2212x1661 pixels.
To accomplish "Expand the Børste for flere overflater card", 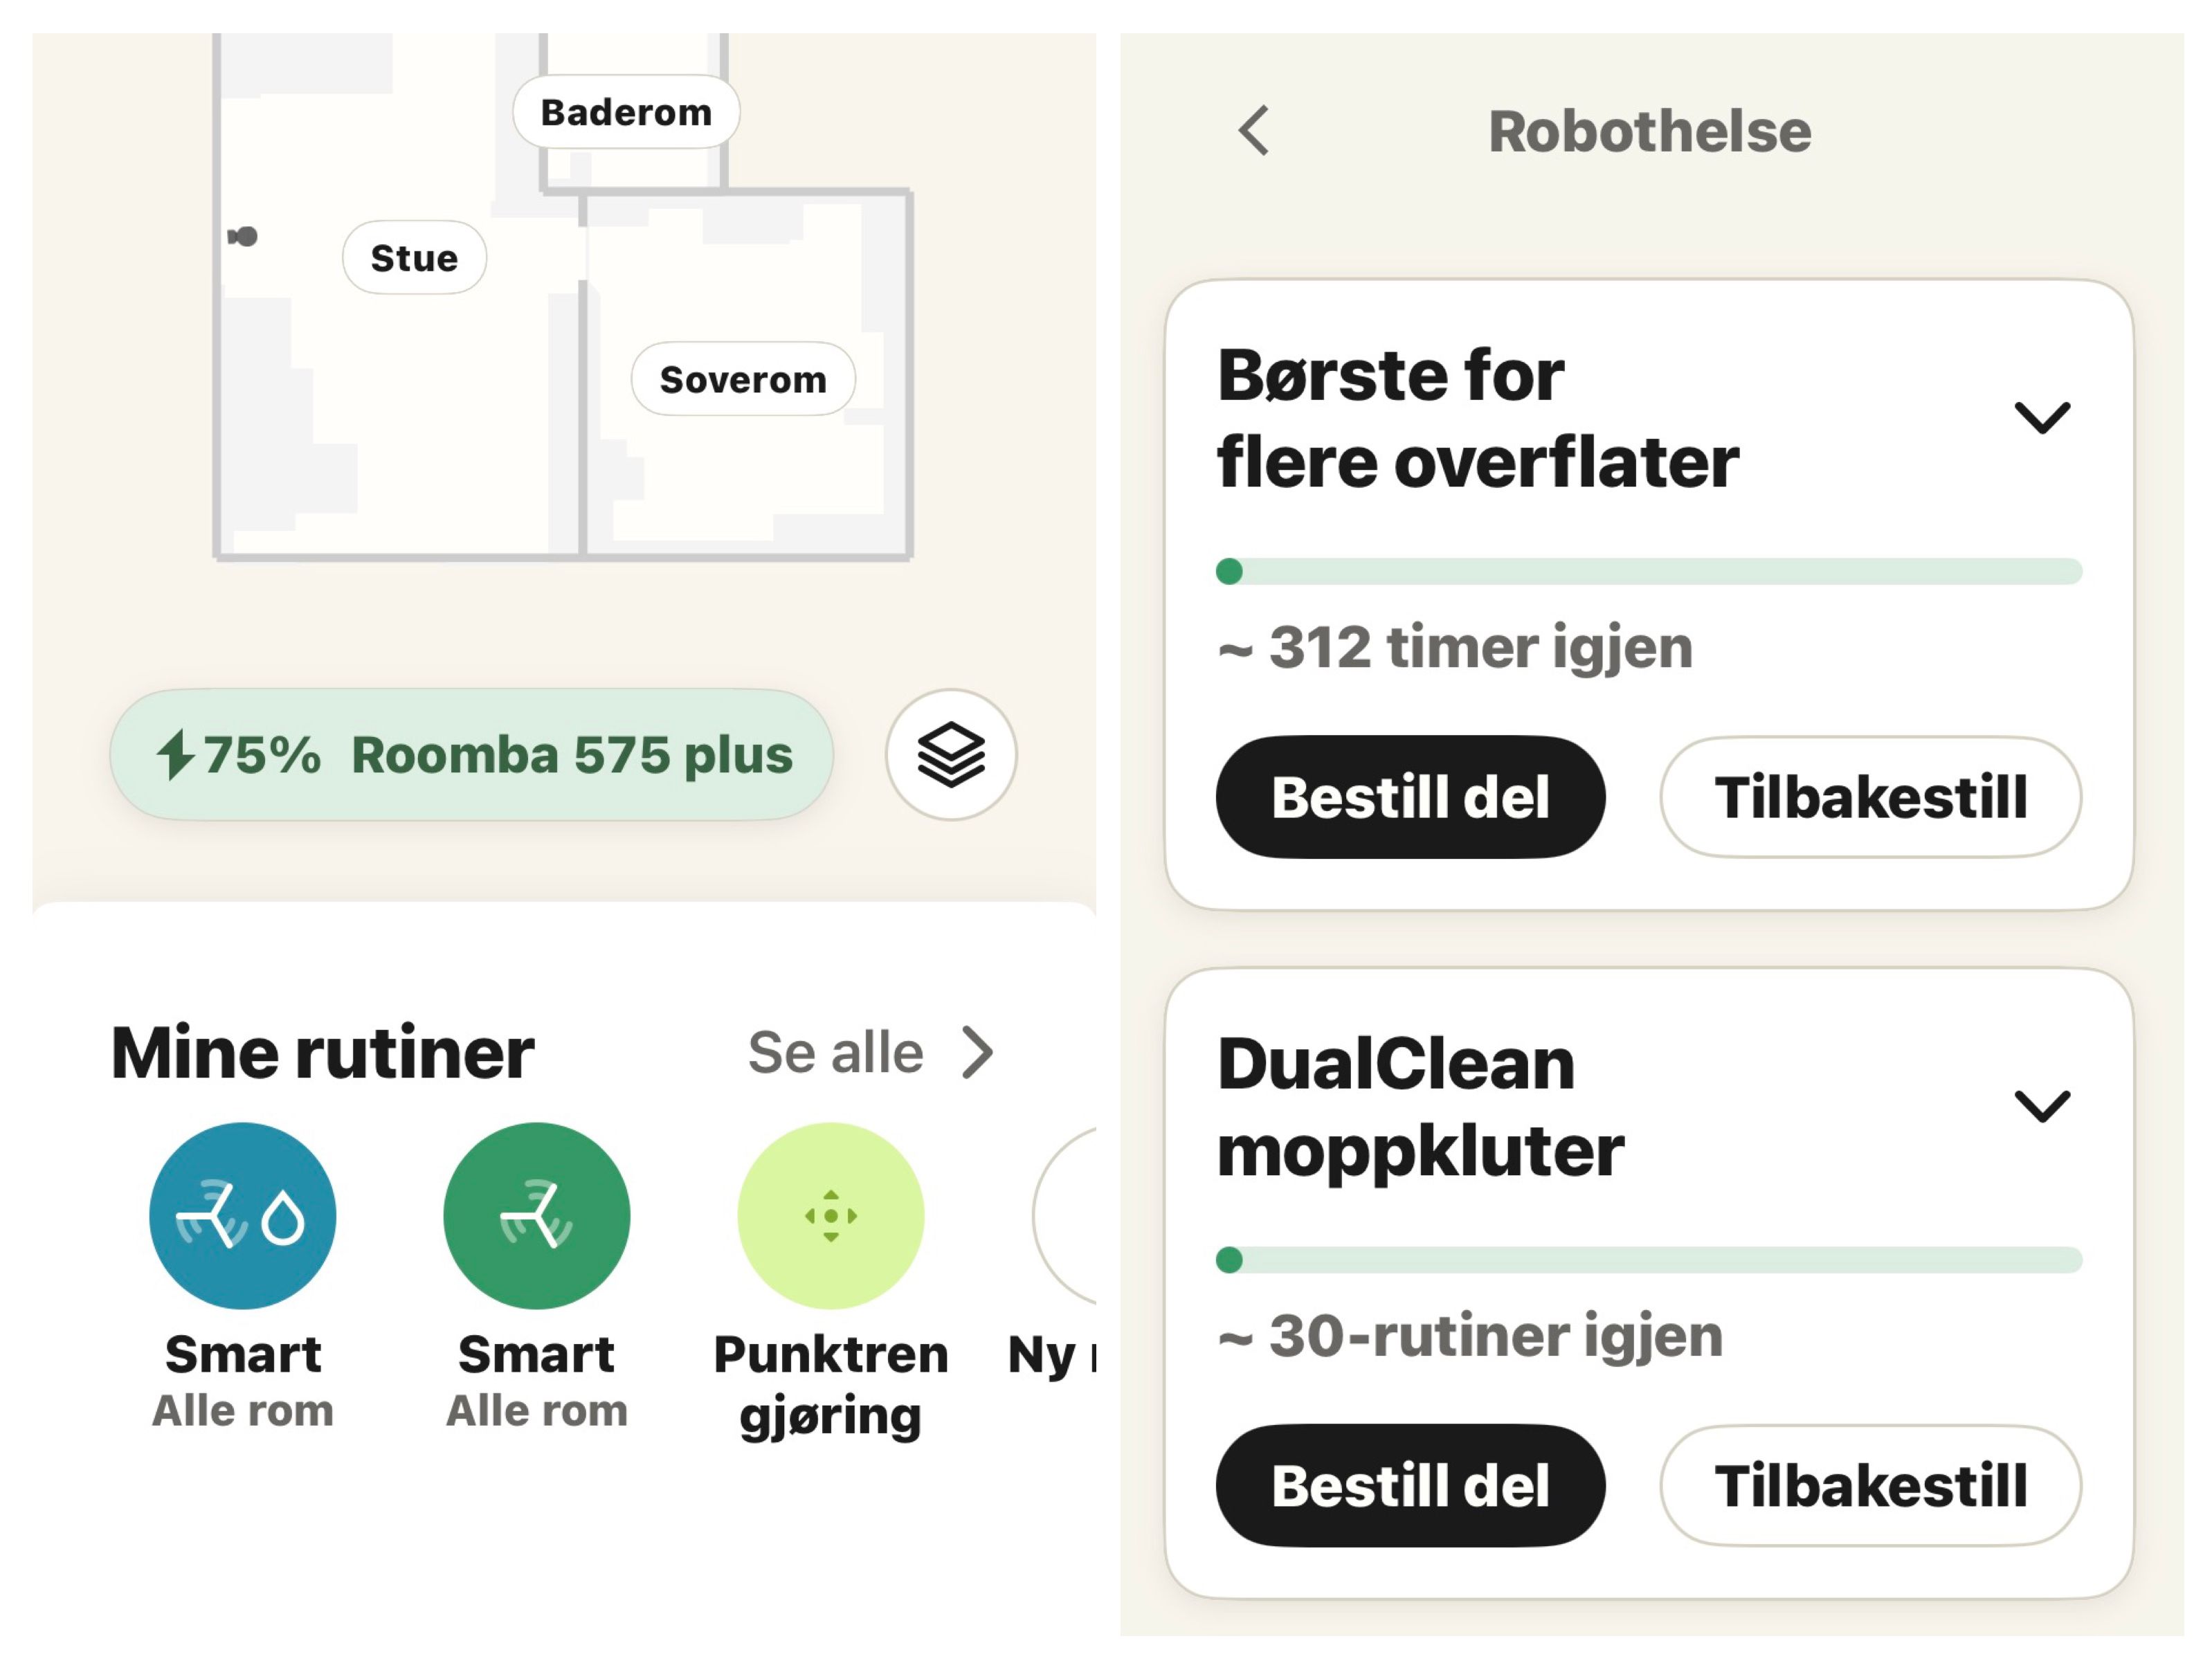I will (2041, 417).
